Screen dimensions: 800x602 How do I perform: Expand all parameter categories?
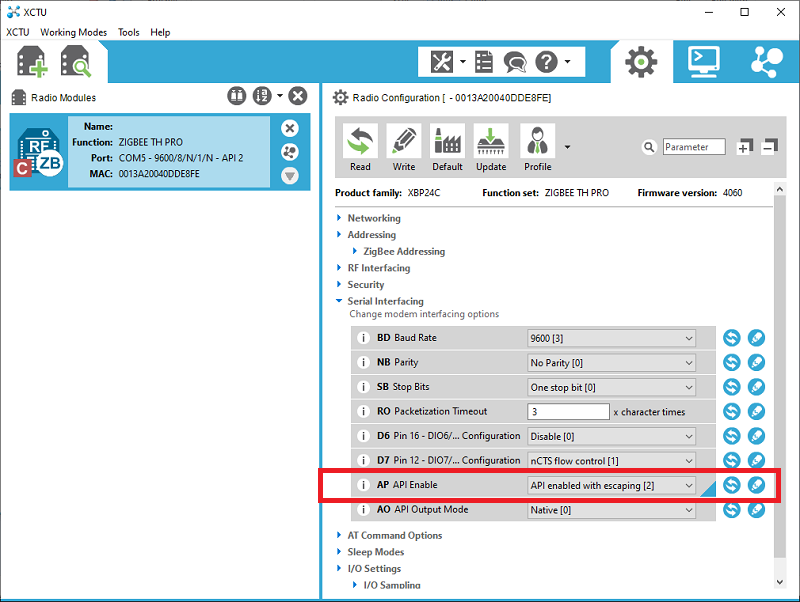(745, 146)
